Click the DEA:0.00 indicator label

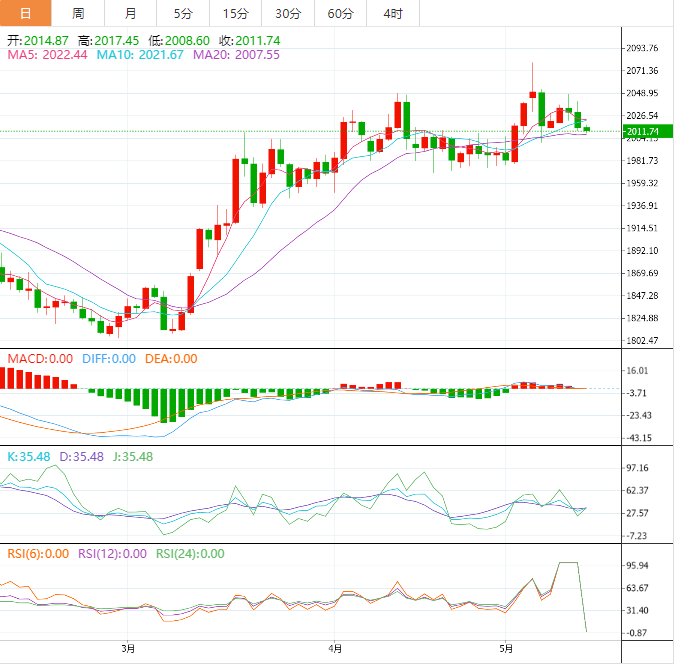click(x=171, y=358)
